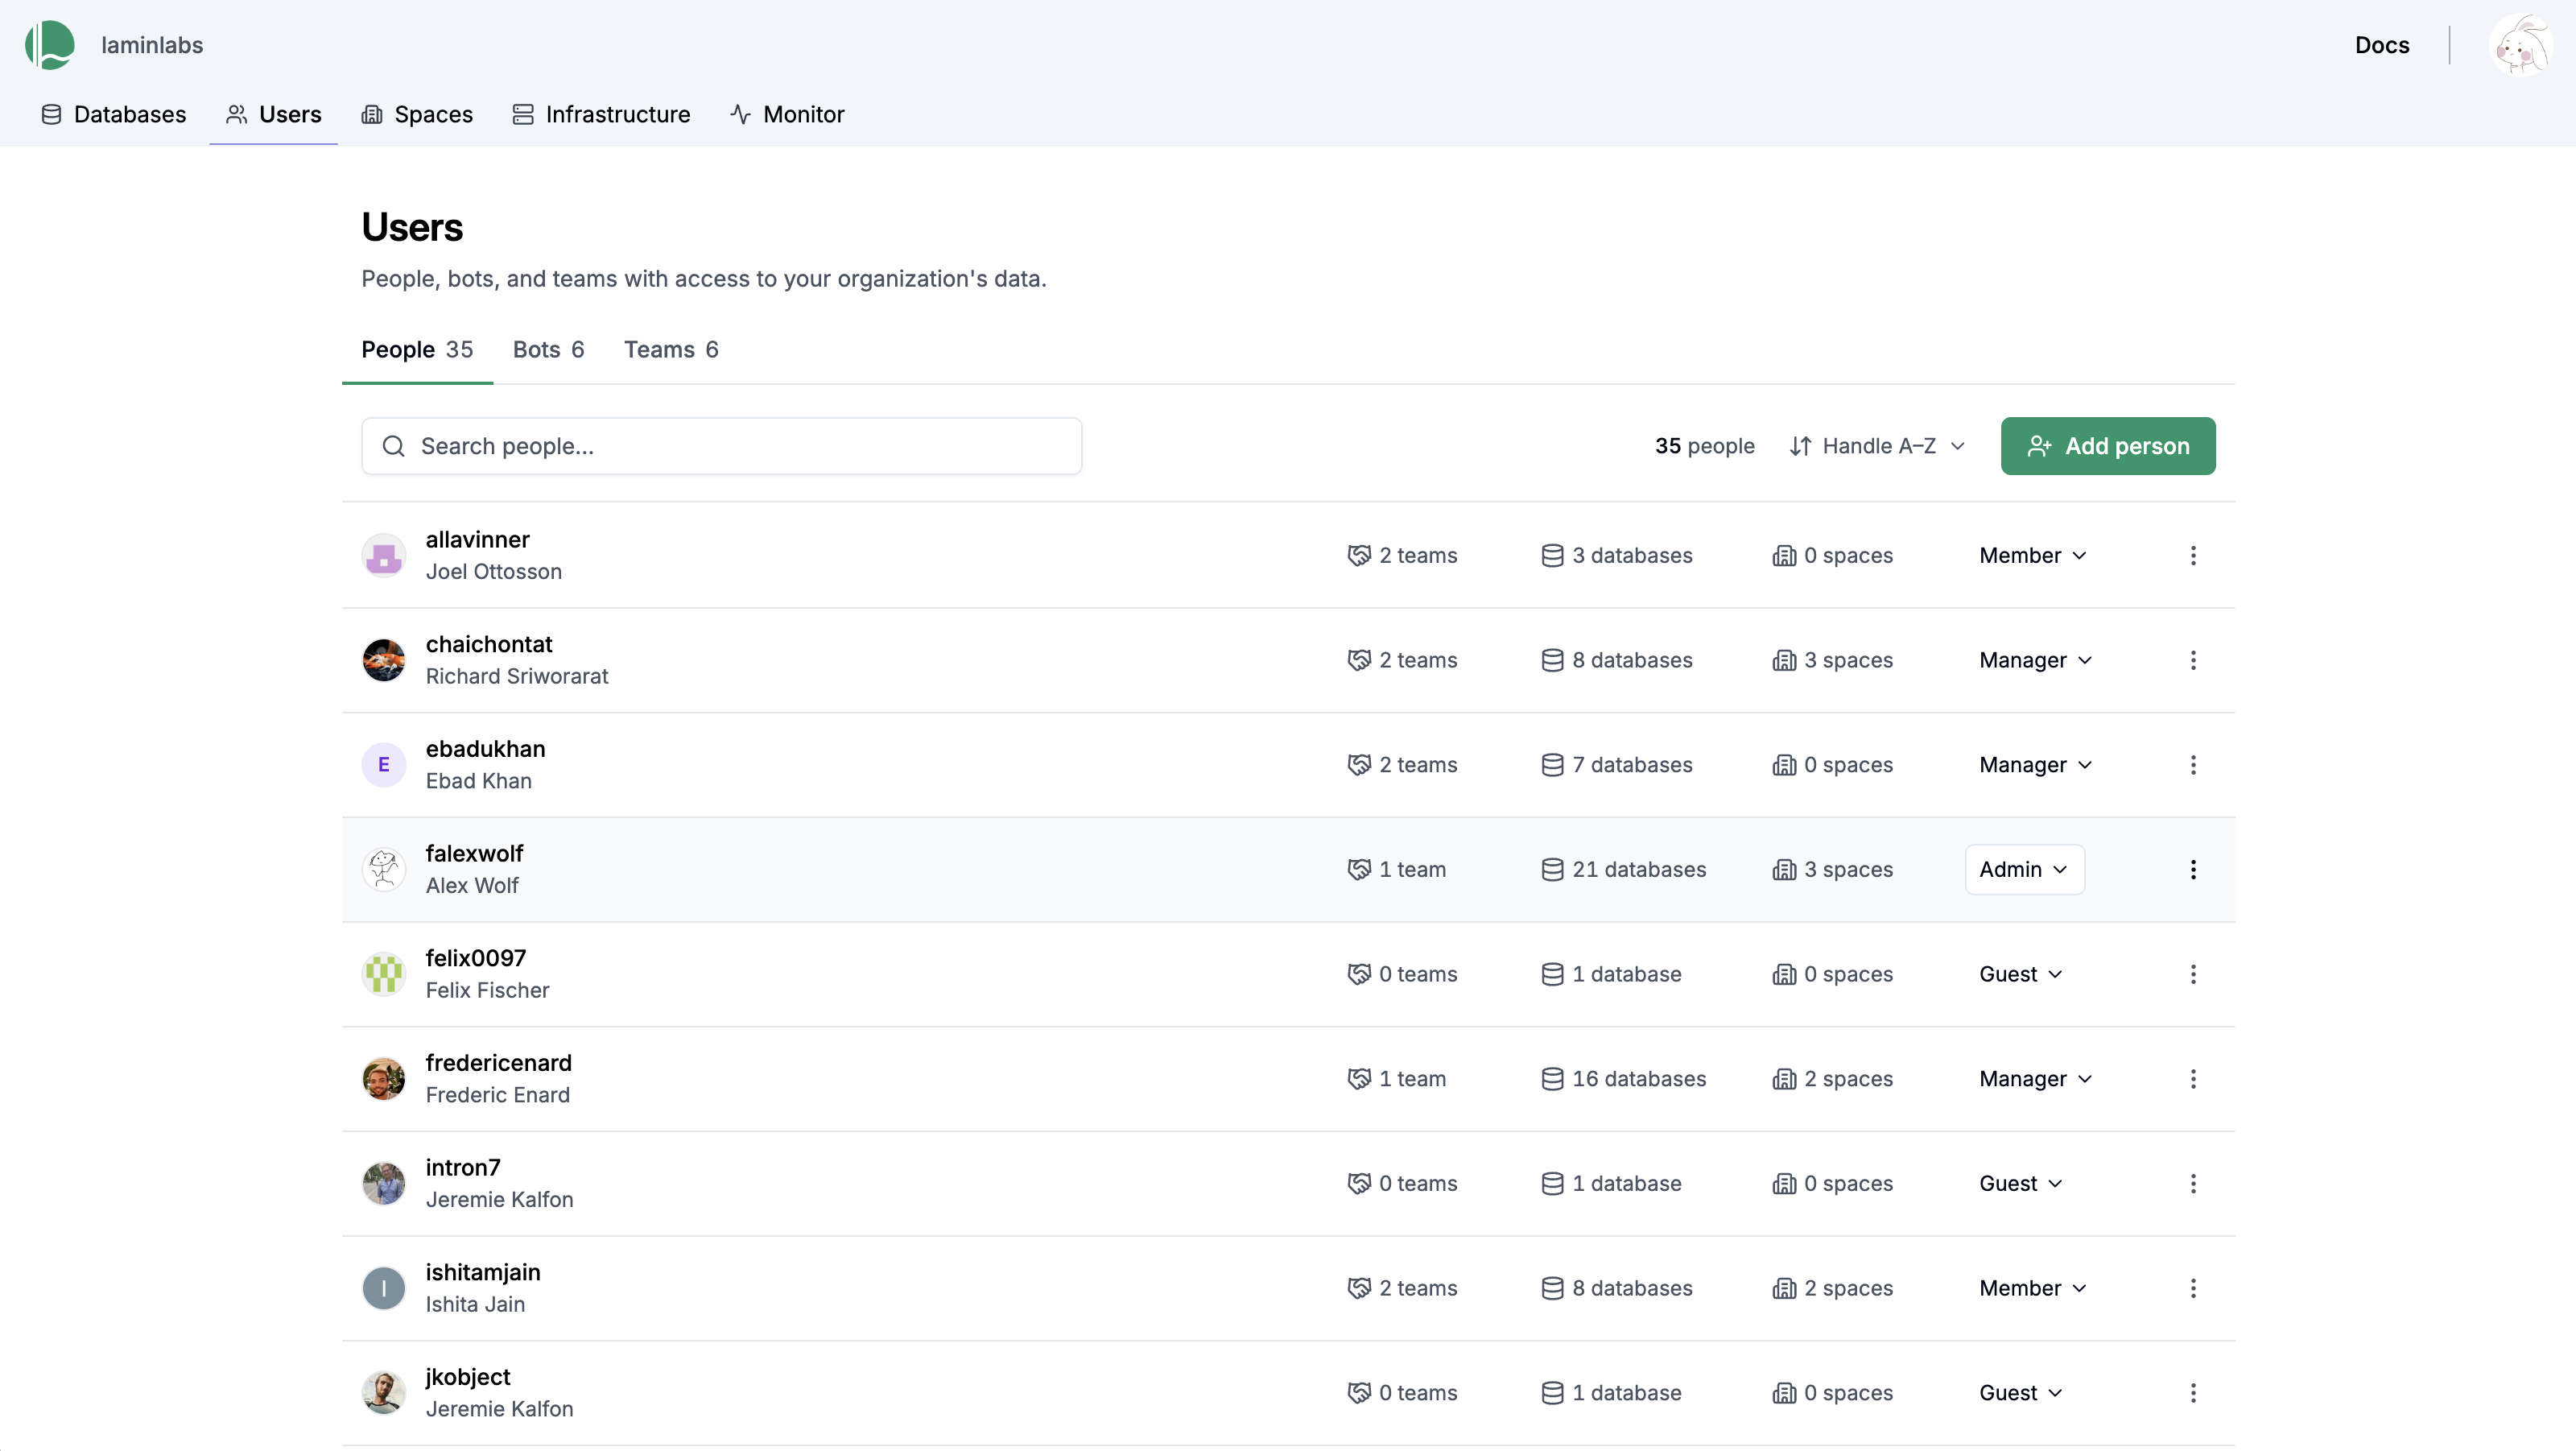Select the People 35 tab
Viewport: 2576px width, 1451px height.
[417, 349]
